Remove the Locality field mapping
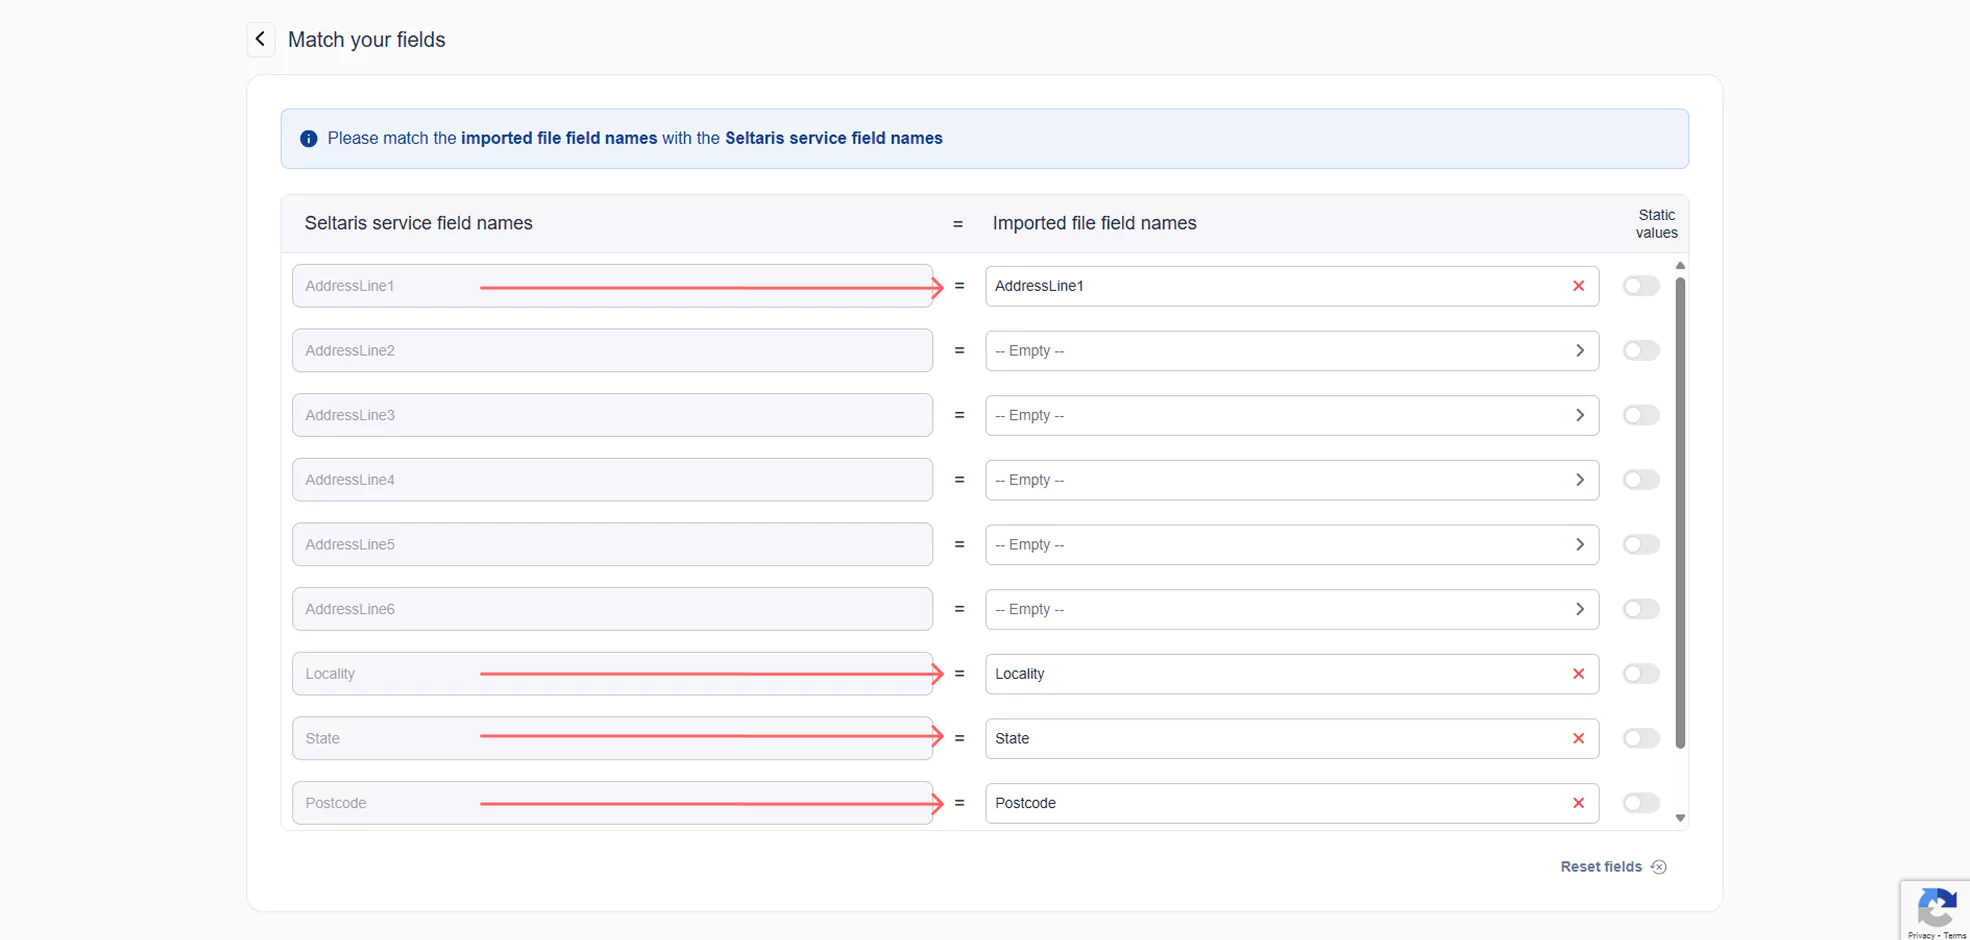 point(1578,674)
